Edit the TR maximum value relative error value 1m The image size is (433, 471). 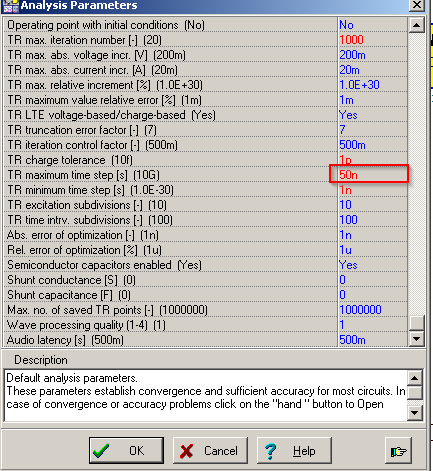(372, 100)
